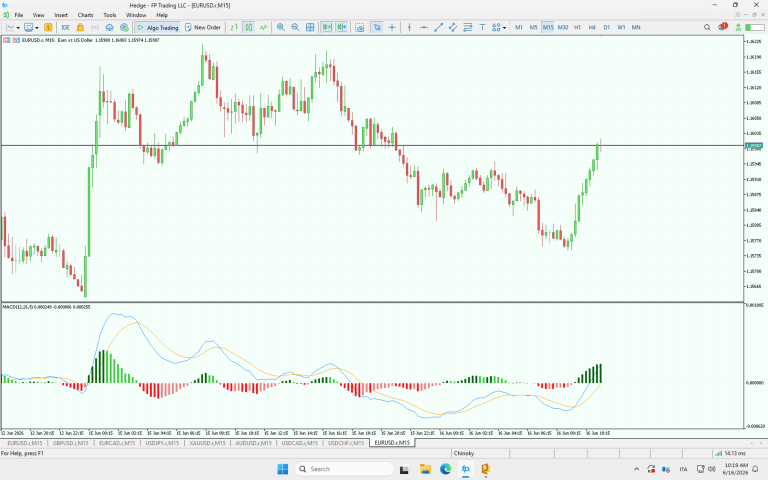Open the View menu
Screen dimensions: 768x480
[x=38, y=15]
